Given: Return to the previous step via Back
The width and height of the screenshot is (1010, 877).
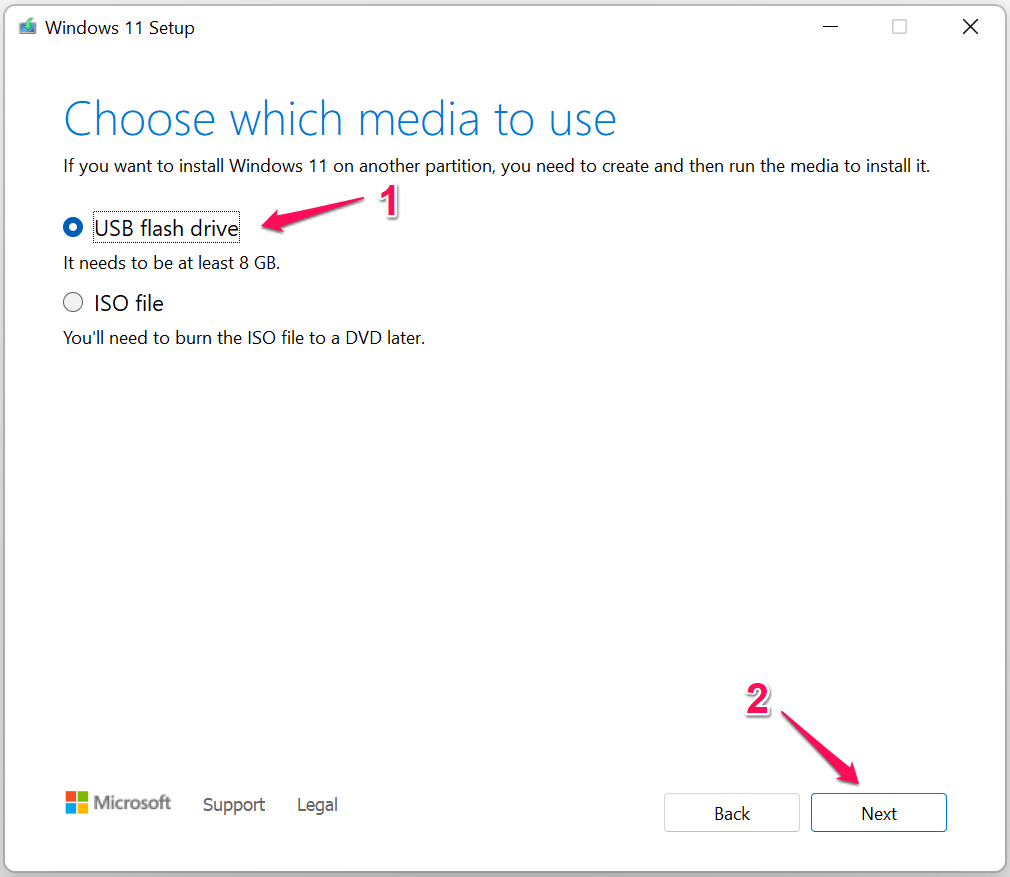Looking at the screenshot, I should [731, 812].
